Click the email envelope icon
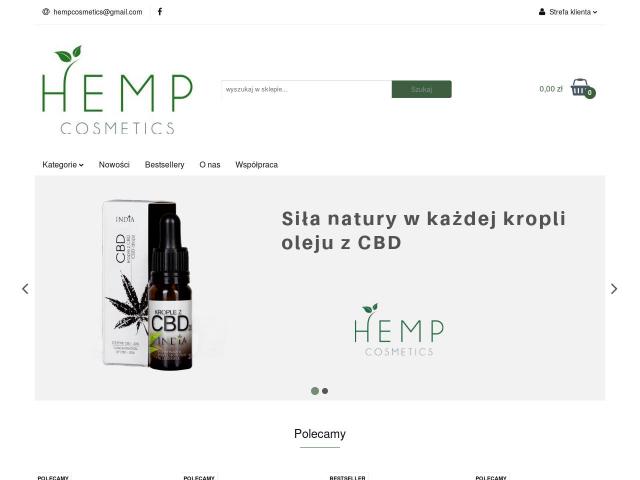The width and height of the screenshot is (640, 480). click(x=46, y=12)
